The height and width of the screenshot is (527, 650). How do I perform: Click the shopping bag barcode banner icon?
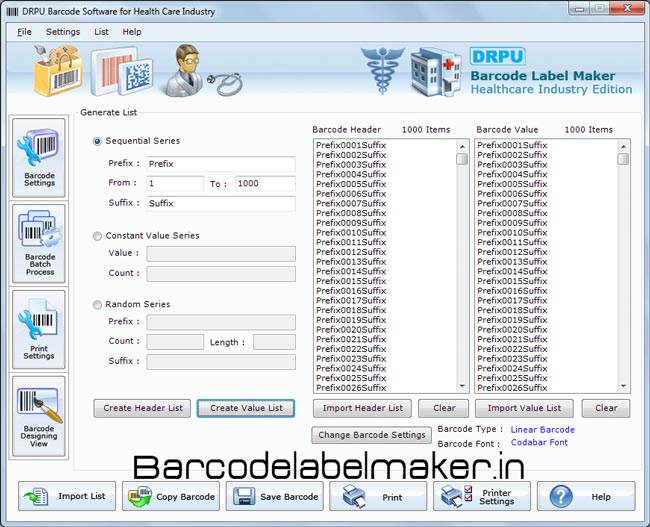pos(57,70)
